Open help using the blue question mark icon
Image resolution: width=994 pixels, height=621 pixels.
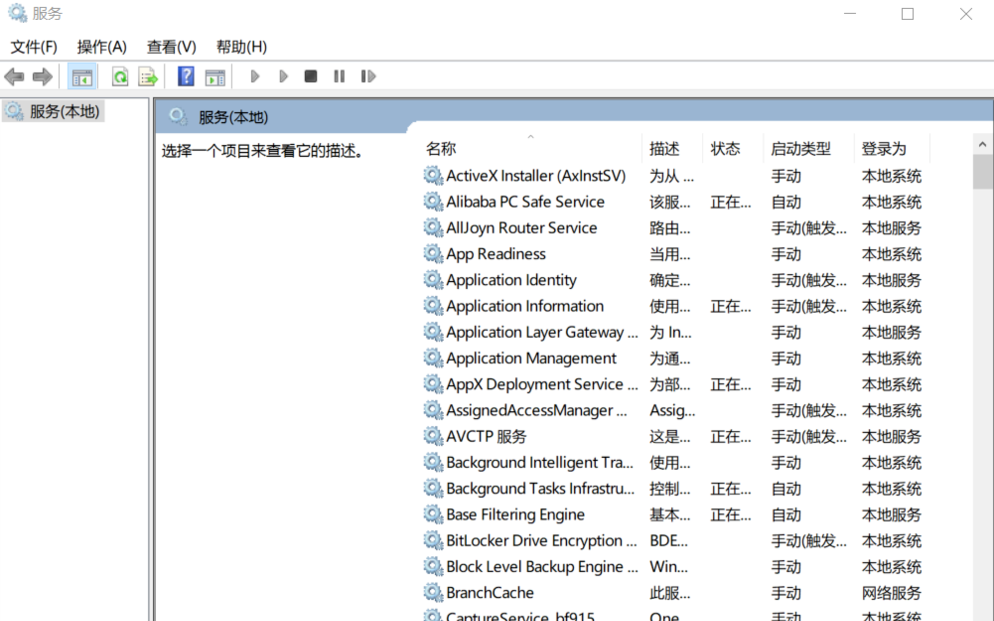(186, 76)
